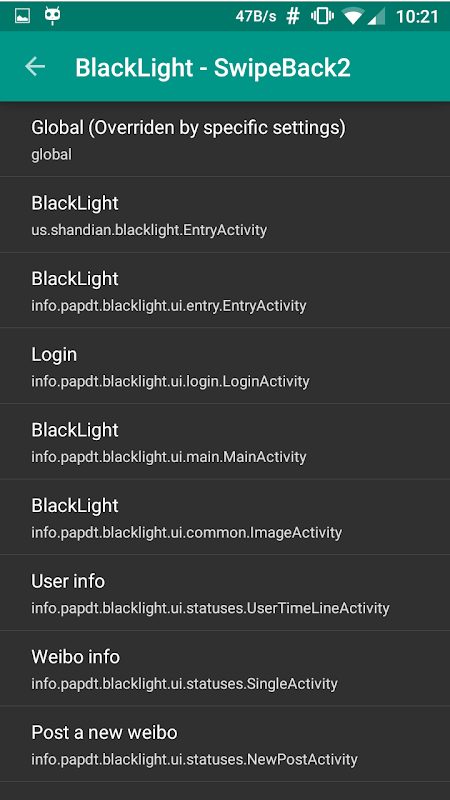The height and width of the screenshot is (800, 450).
Task: Tap the hash root icon in status bar
Action: coord(293,16)
